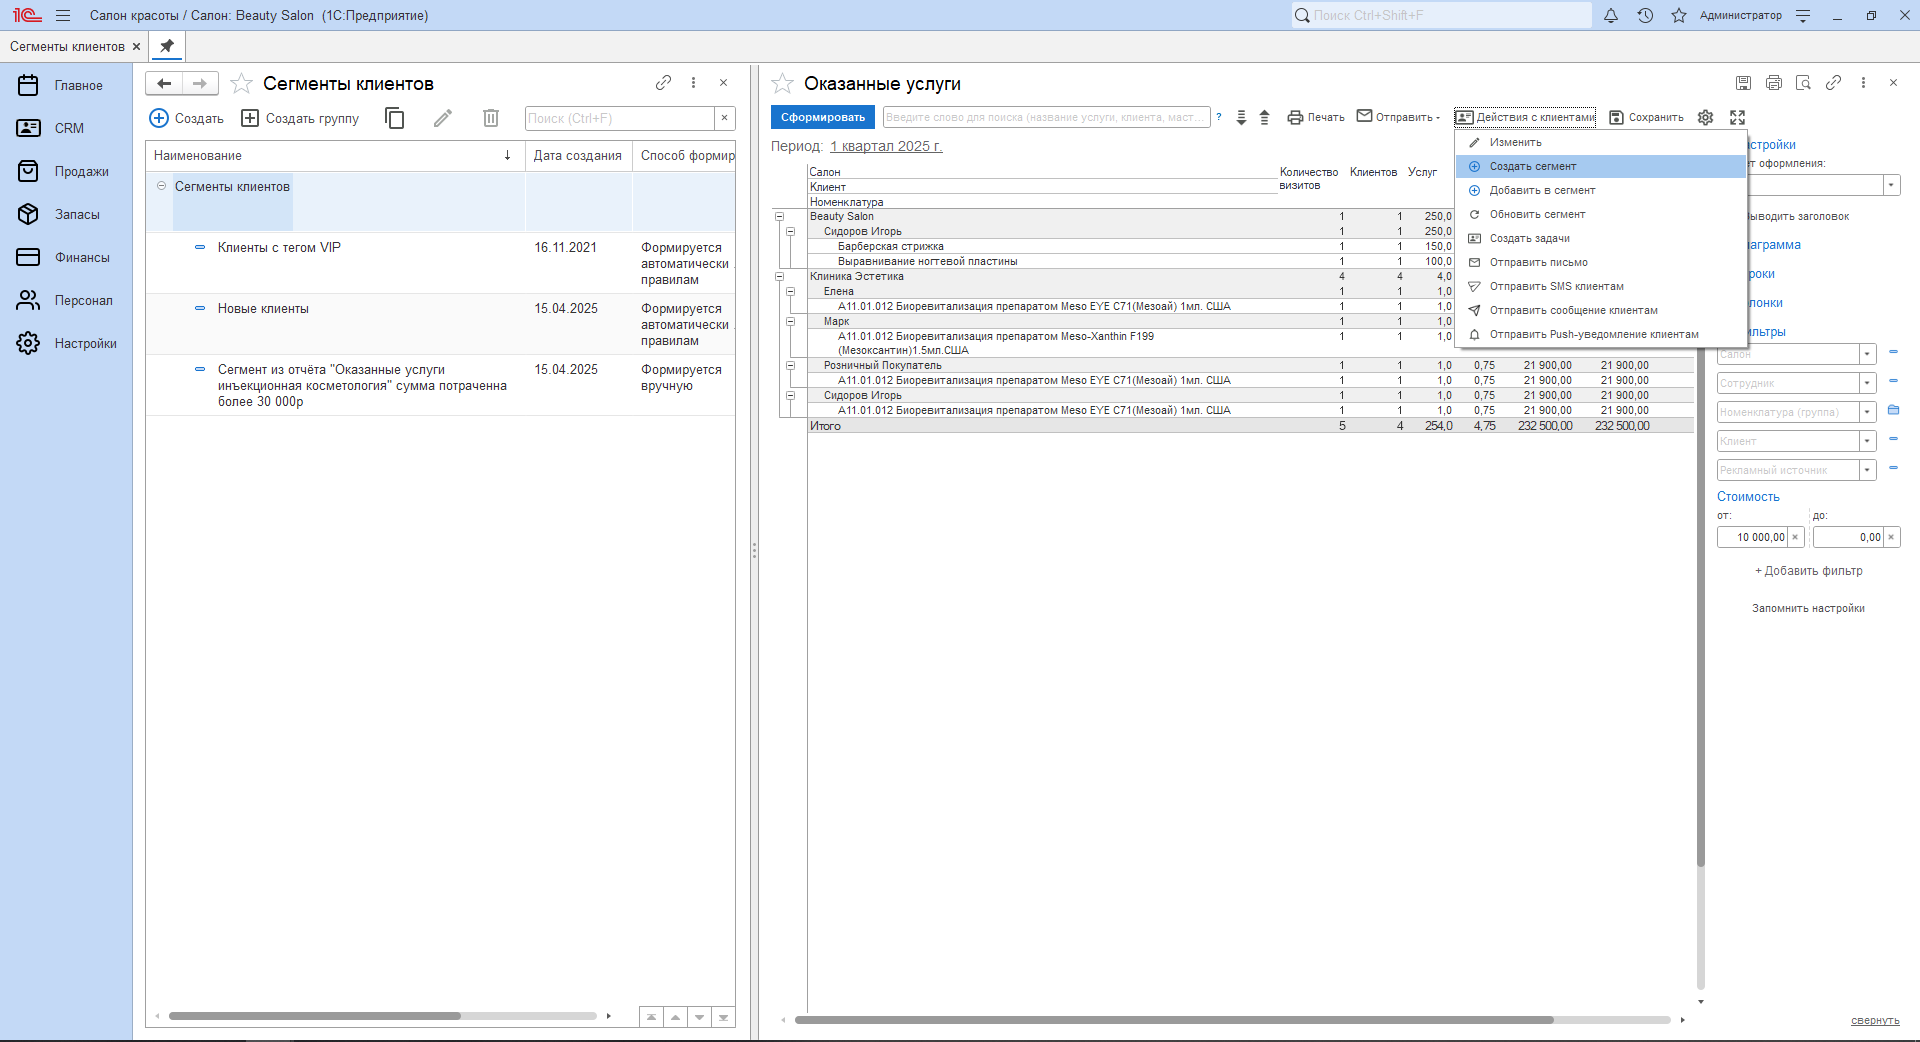
Task: Focus the segments search field Поиск (Ctrl+F)
Action: tap(620, 118)
